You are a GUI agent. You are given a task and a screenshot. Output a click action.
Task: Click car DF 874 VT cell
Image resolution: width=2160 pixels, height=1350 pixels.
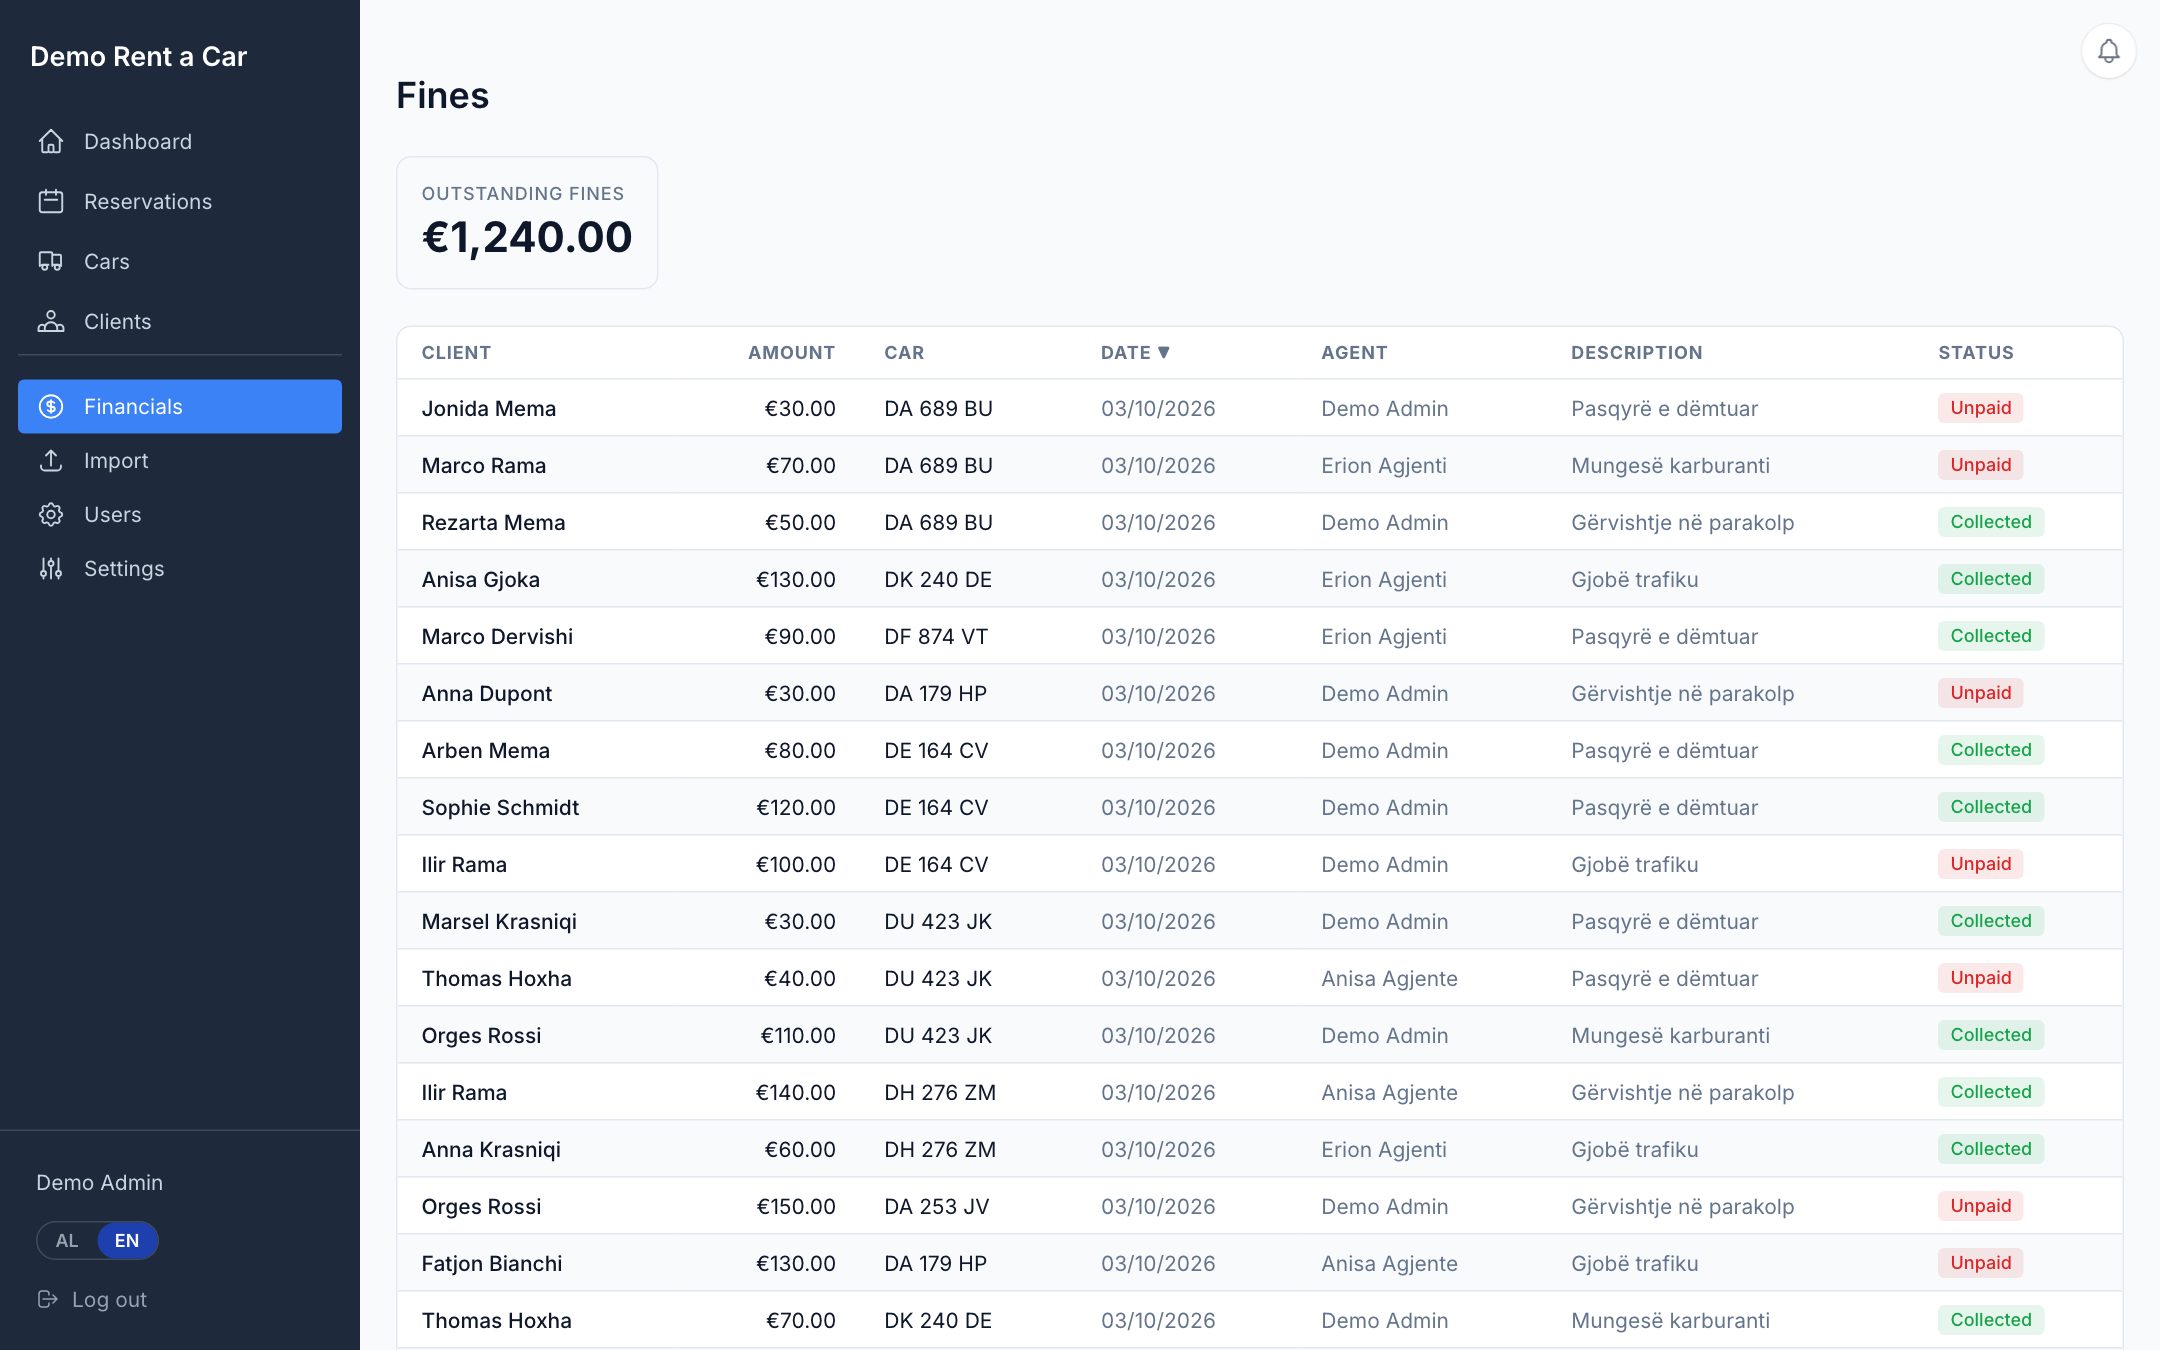click(x=936, y=637)
